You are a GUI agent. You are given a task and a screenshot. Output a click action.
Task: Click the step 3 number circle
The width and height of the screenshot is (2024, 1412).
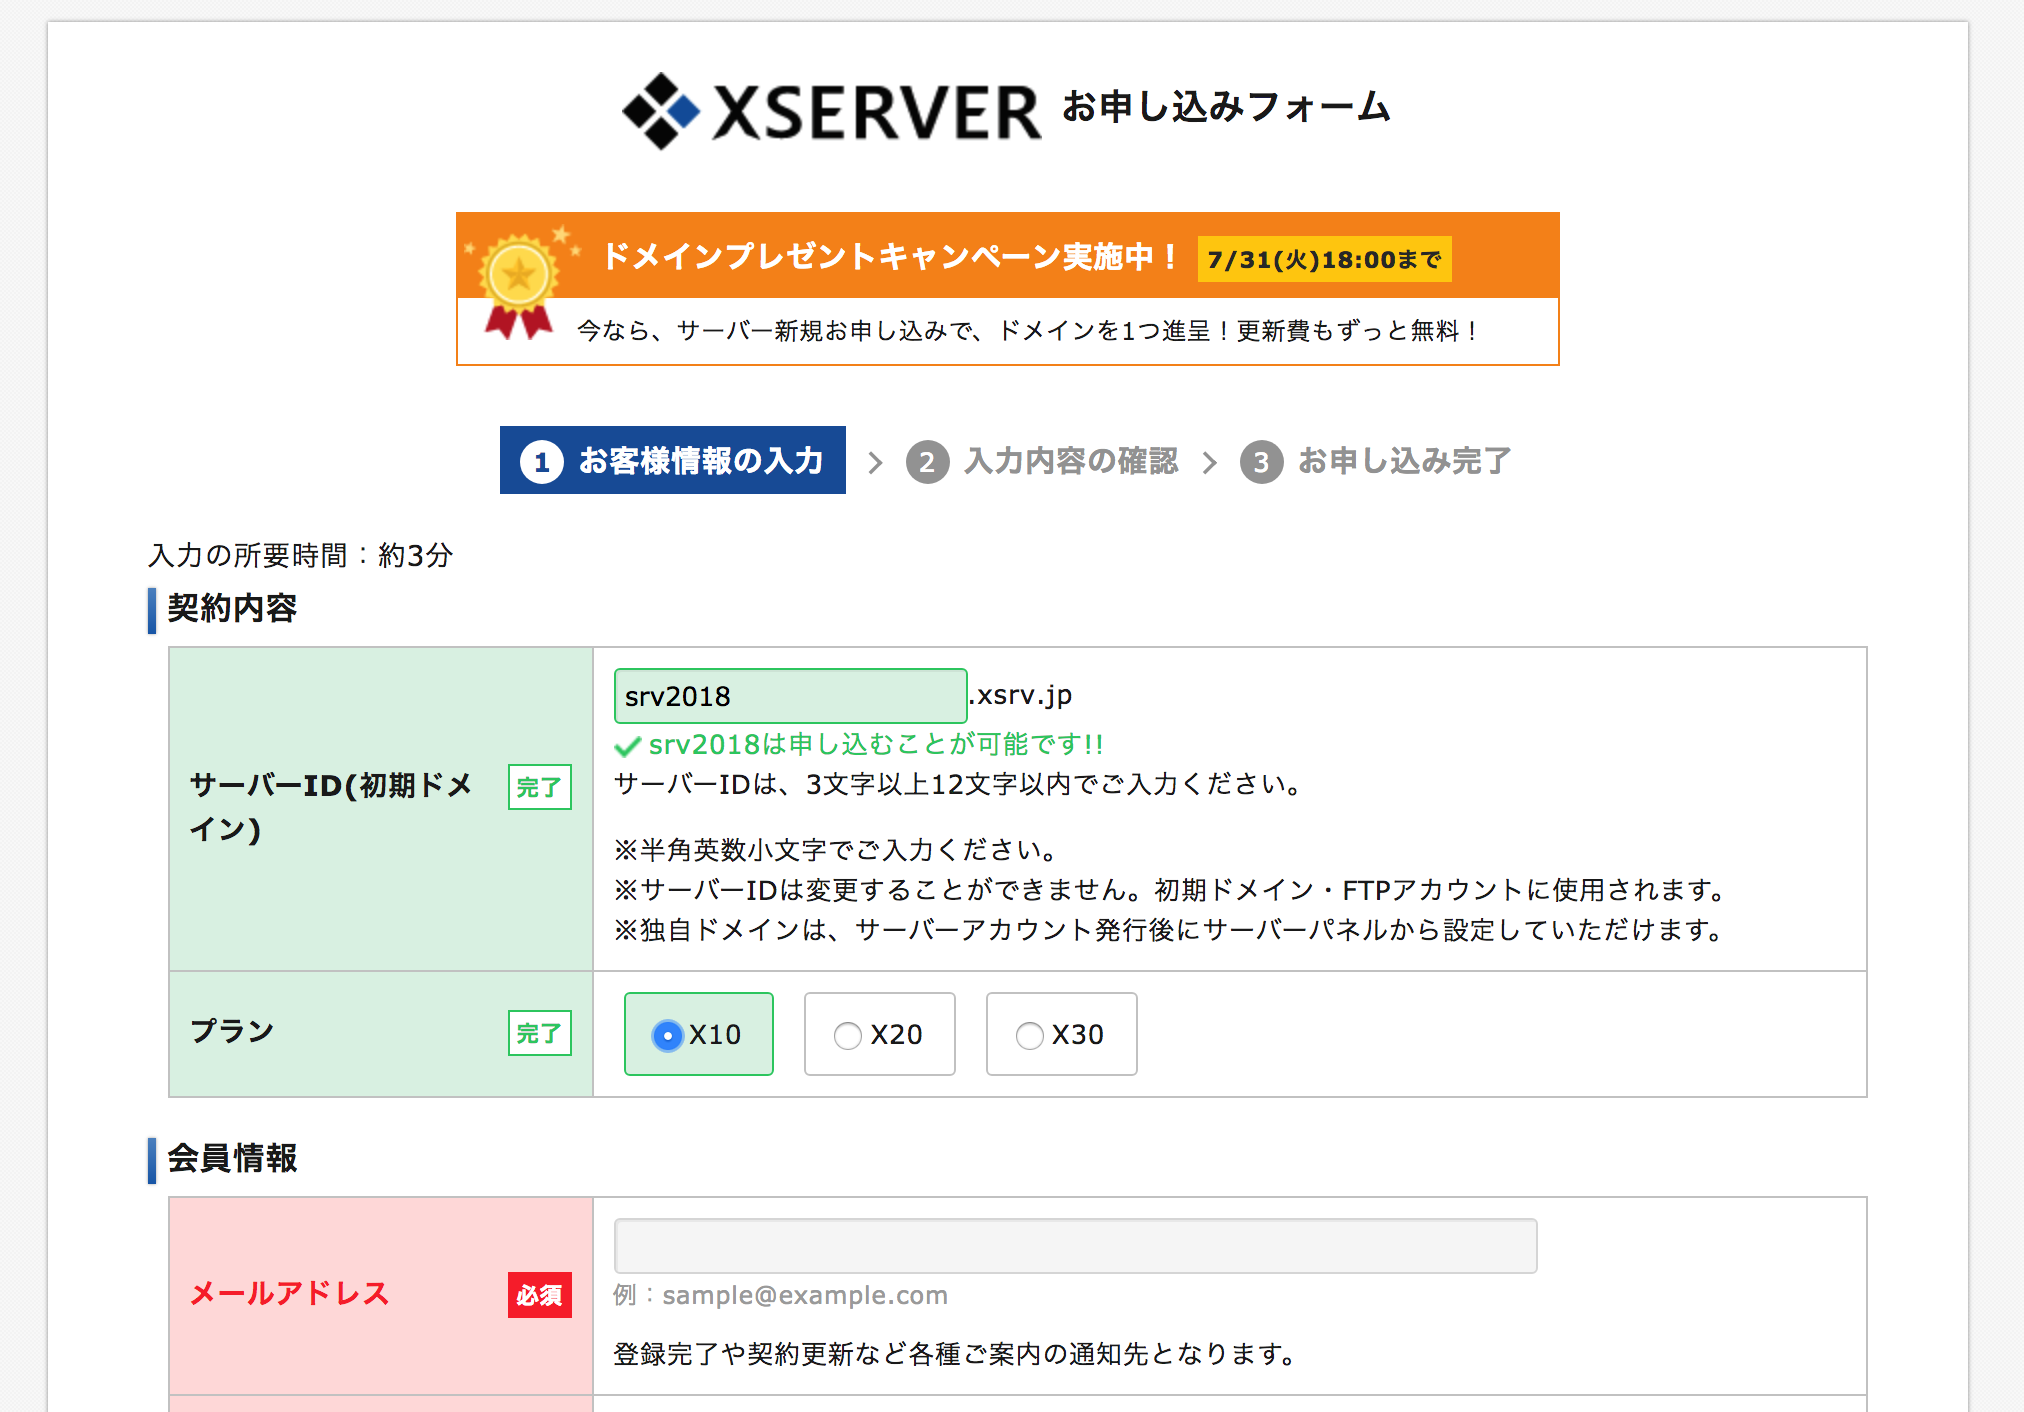click(x=1261, y=462)
